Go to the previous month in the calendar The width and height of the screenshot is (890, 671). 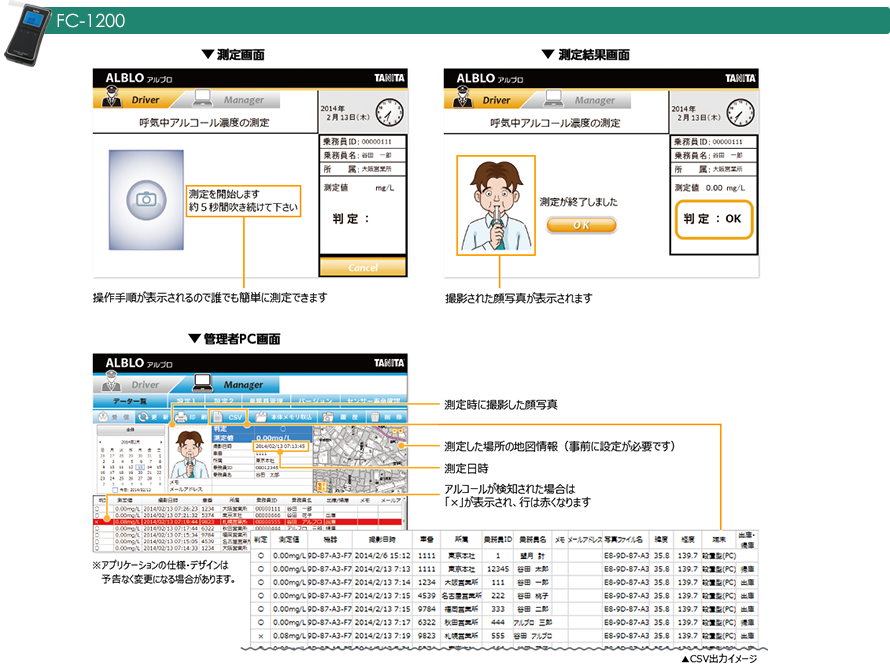click(101, 441)
